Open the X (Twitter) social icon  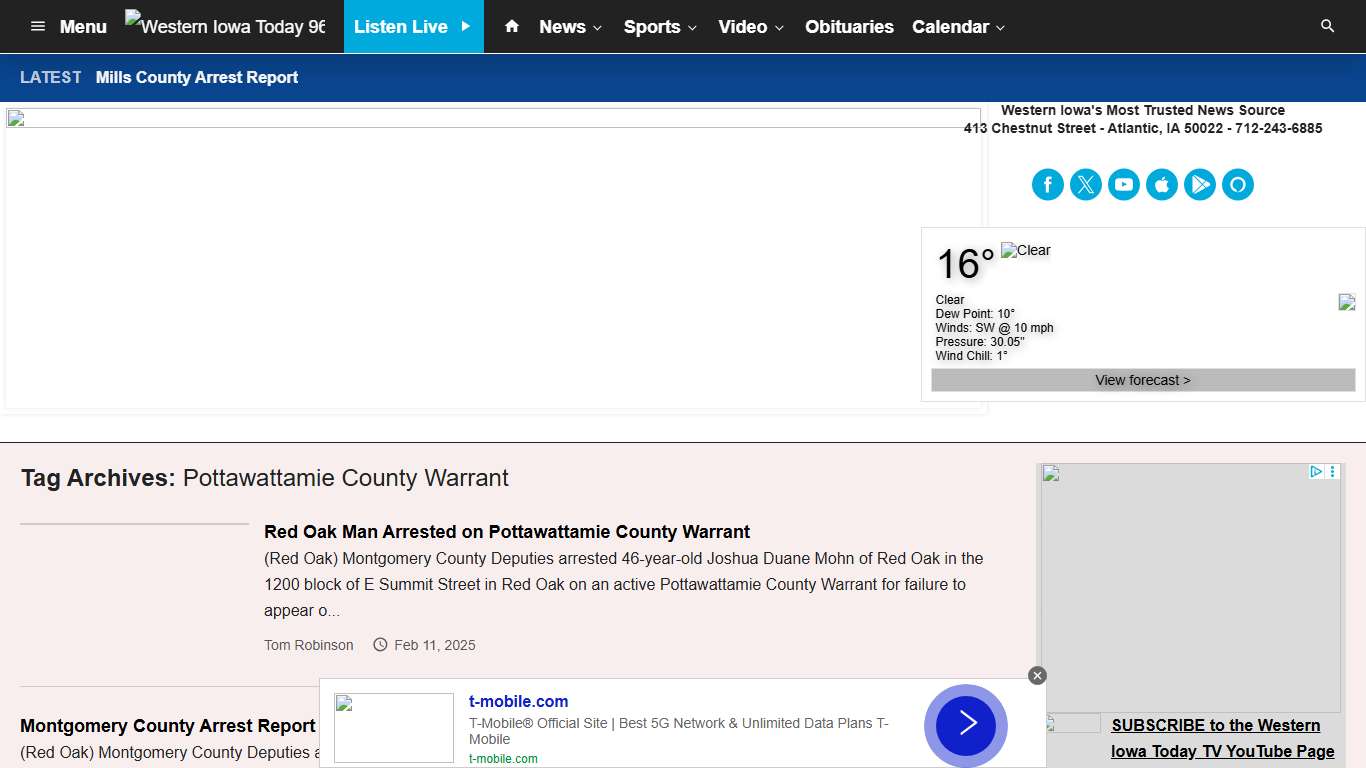pyautogui.click(x=1086, y=184)
